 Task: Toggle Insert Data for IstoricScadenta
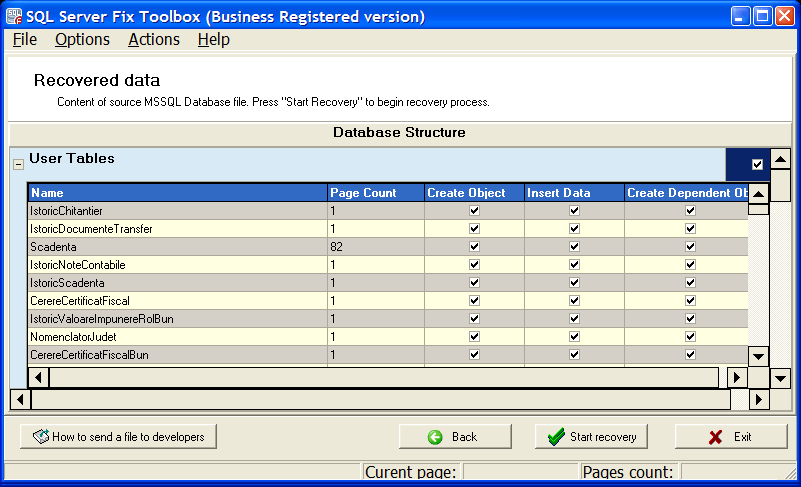click(x=574, y=283)
